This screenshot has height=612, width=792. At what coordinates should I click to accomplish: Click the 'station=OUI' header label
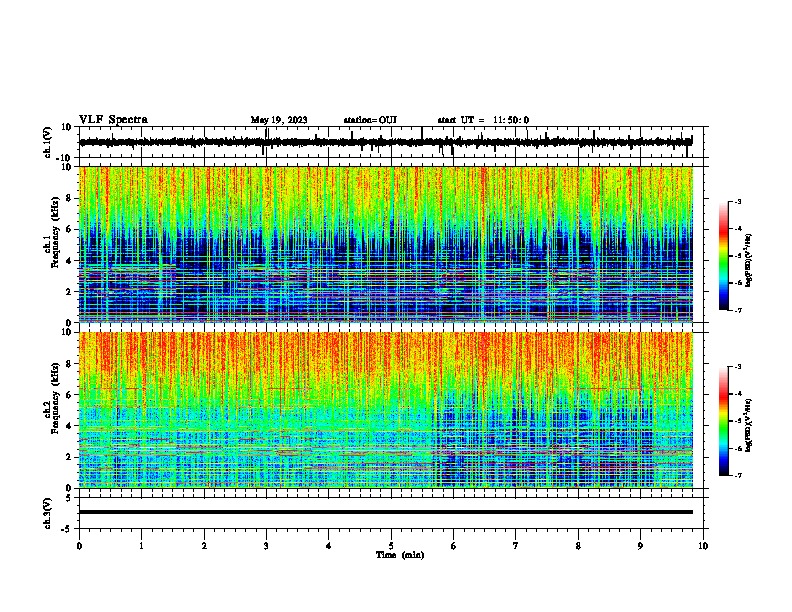[370, 120]
